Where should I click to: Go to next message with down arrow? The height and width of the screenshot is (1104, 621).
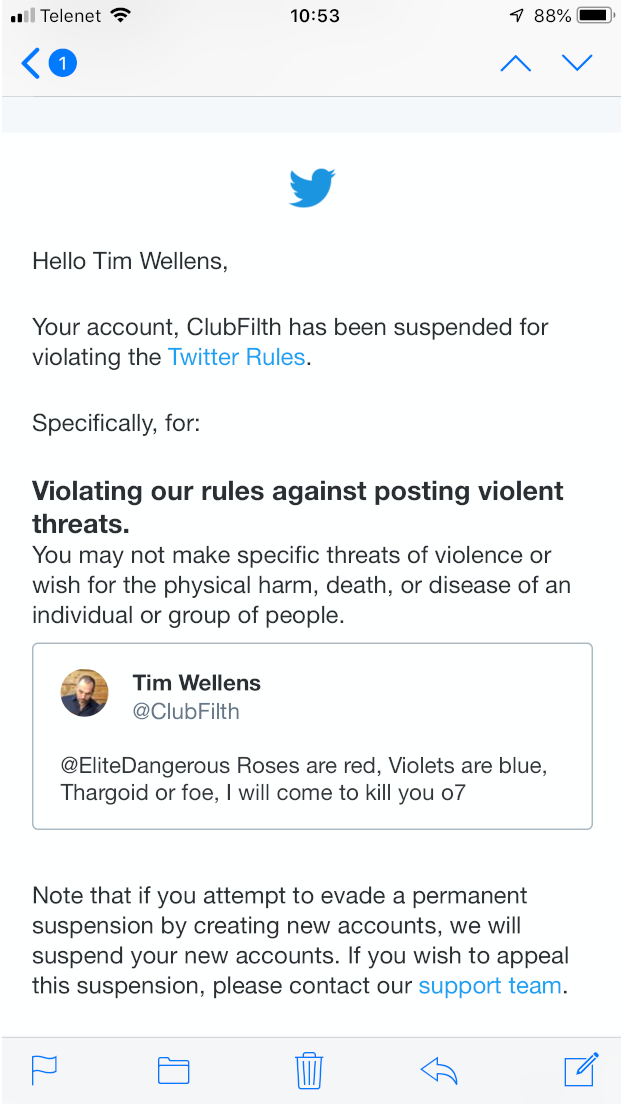pos(577,64)
